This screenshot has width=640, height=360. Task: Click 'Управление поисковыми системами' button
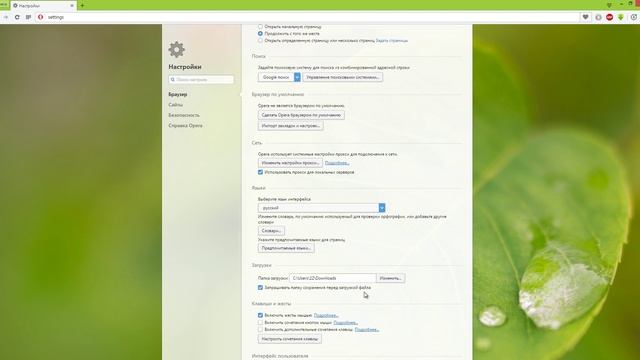tap(342, 77)
